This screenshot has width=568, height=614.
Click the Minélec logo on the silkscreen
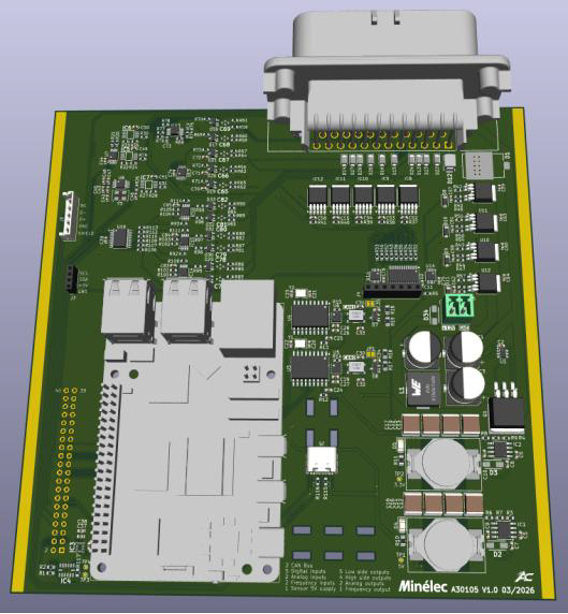coord(423,586)
